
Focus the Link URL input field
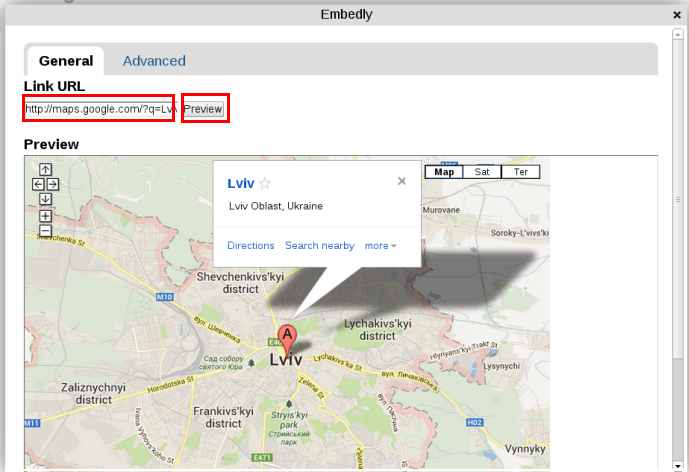coord(99,109)
